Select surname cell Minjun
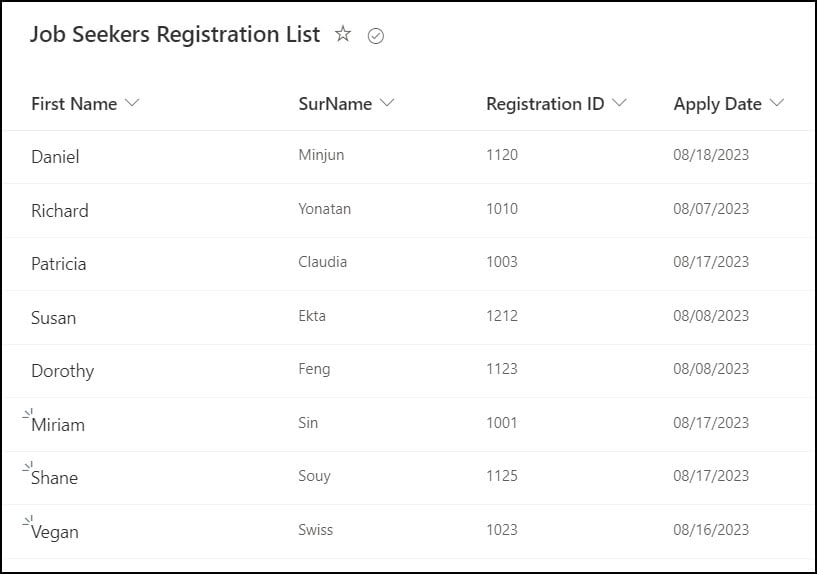 [321, 155]
